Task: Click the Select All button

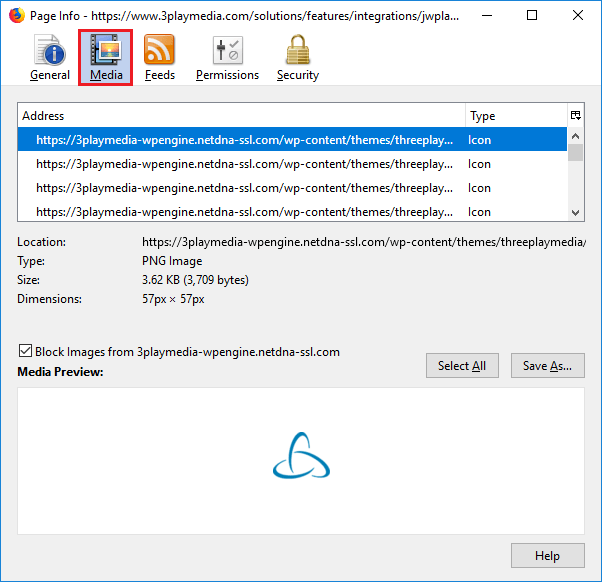Action: coord(462,366)
